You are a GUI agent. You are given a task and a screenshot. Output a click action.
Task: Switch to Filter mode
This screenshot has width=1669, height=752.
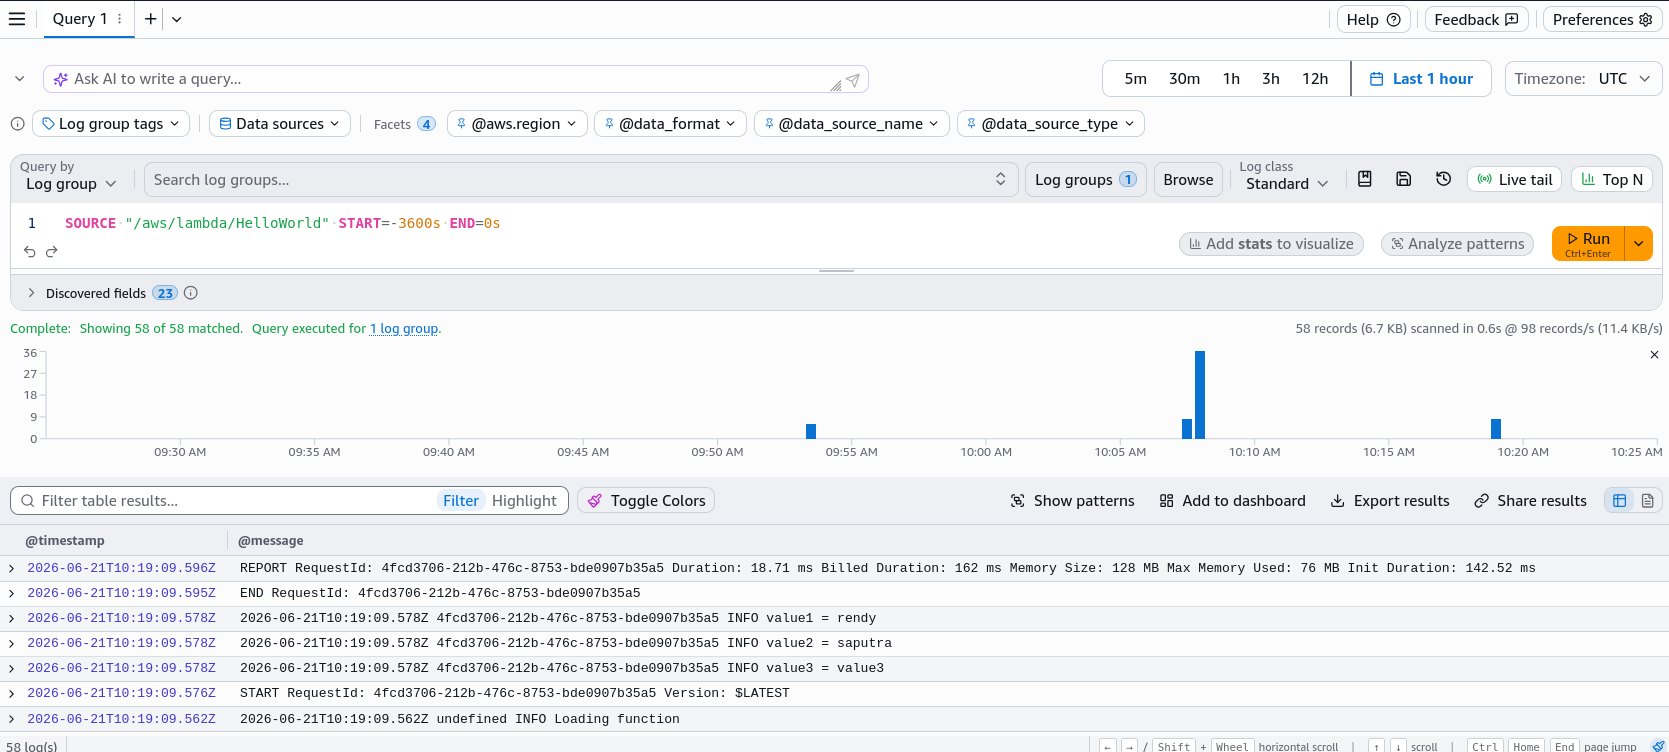[x=461, y=501]
